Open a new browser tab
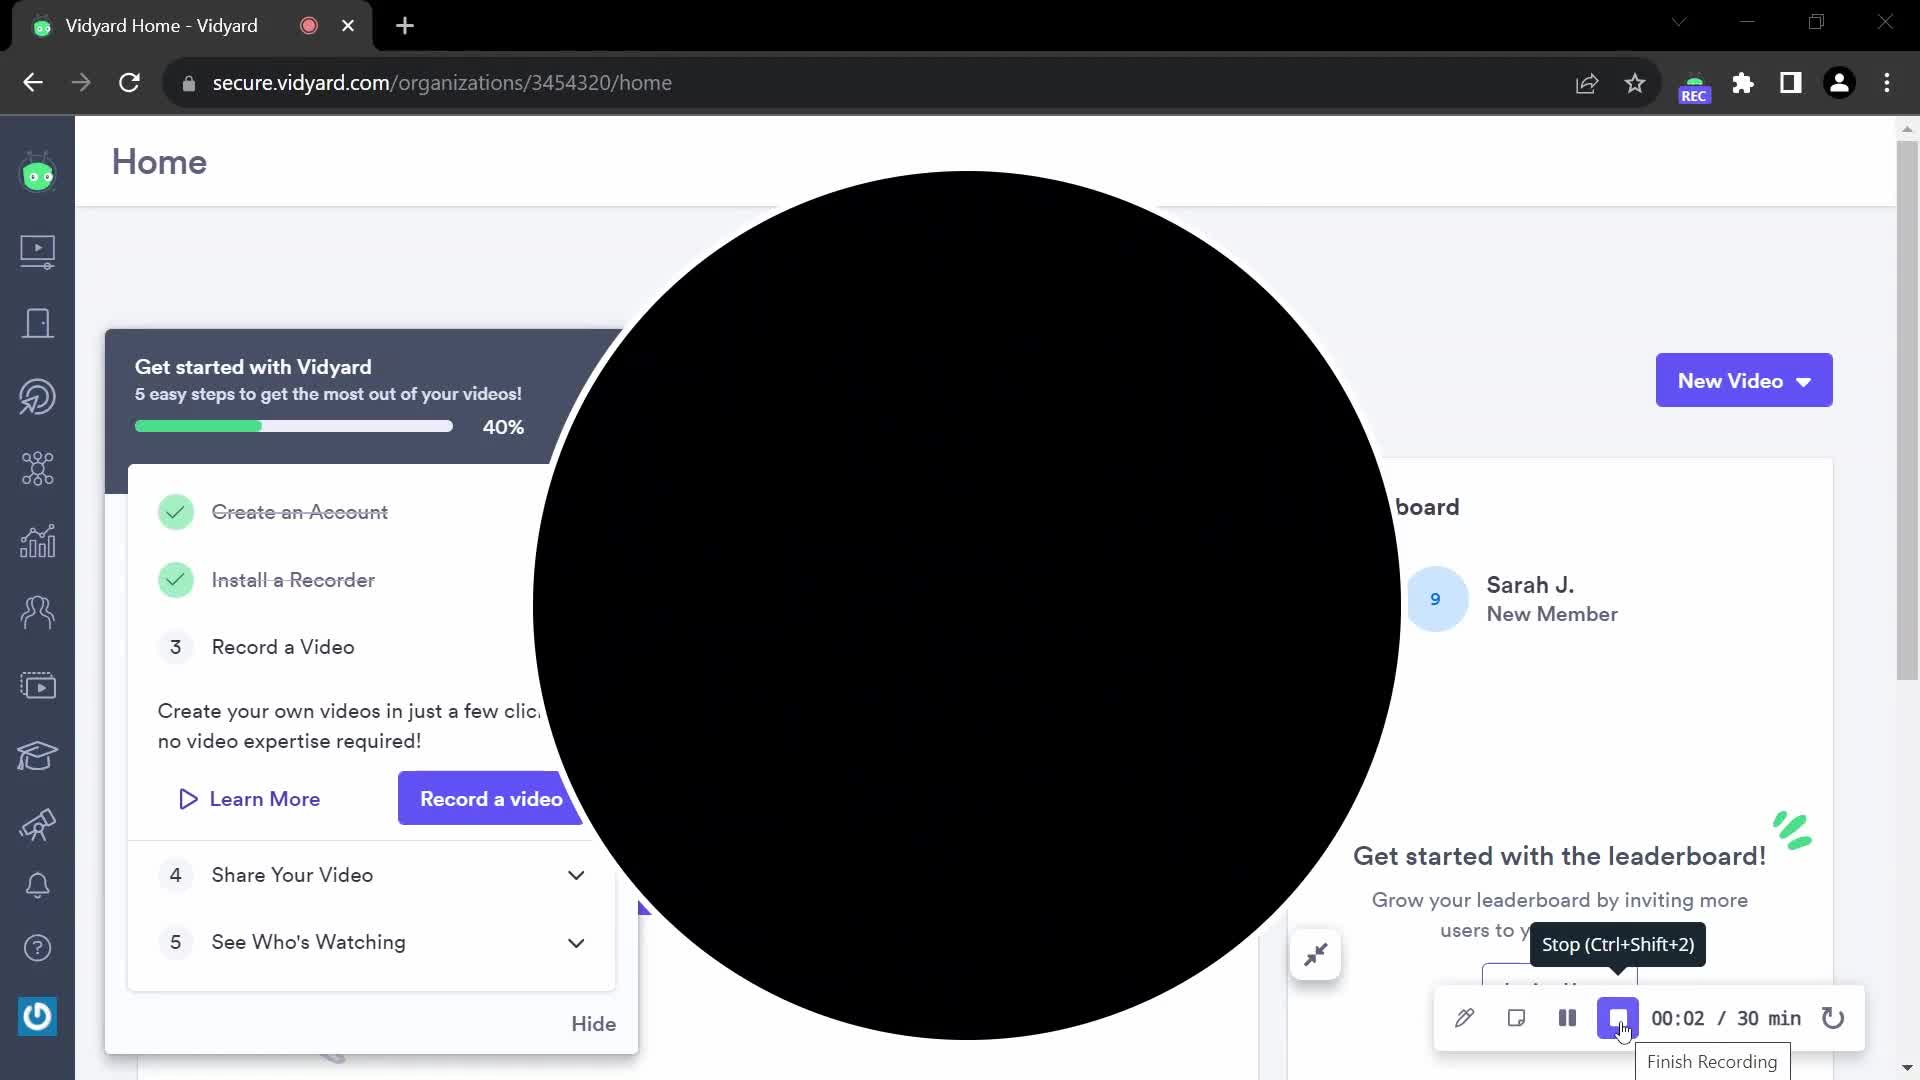1920x1080 pixels. coord(405,26)
